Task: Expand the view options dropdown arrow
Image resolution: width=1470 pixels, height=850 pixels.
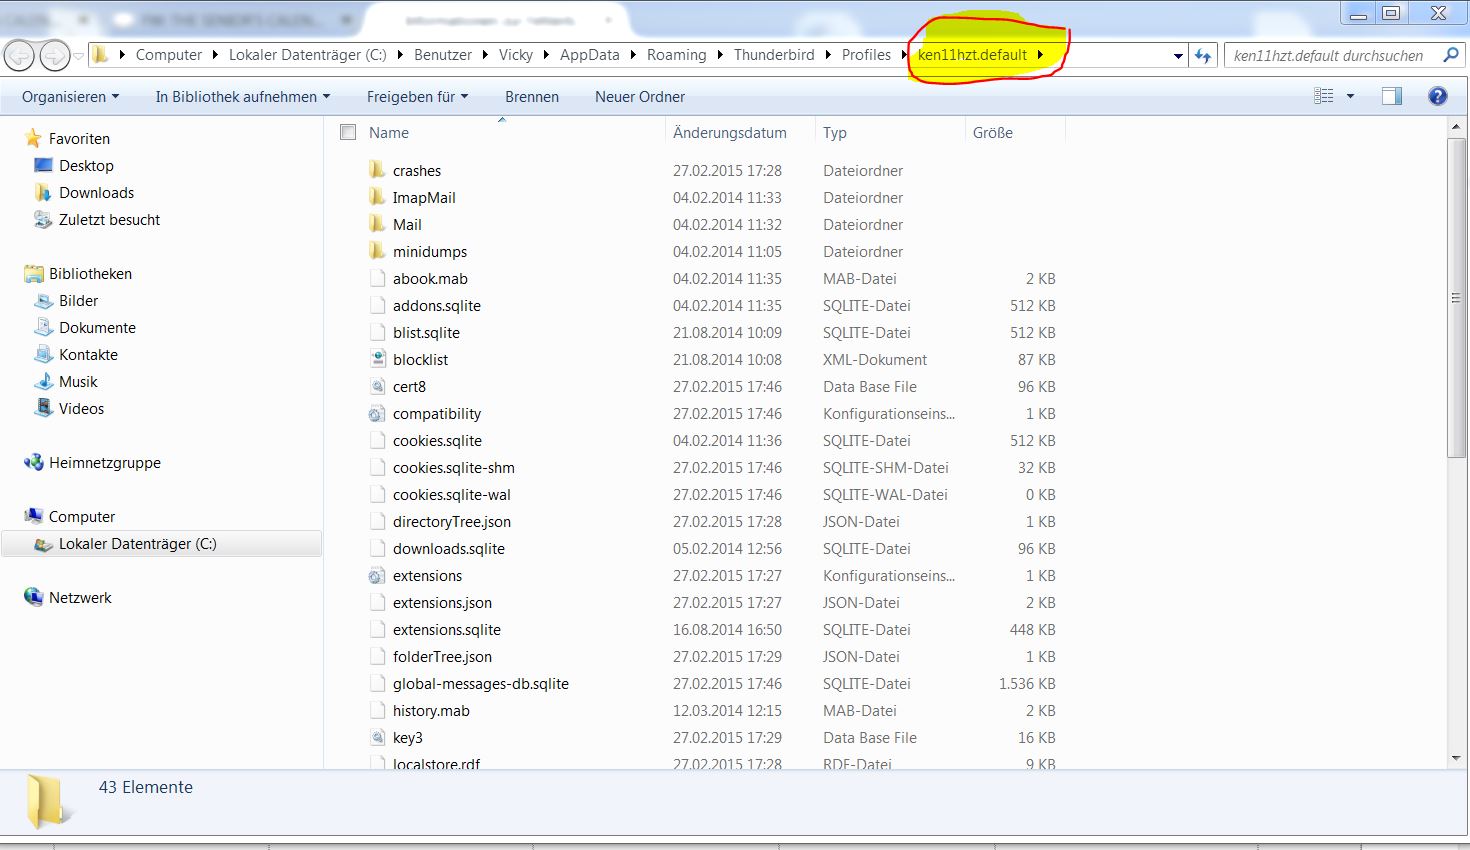Action: [1350, 96]
